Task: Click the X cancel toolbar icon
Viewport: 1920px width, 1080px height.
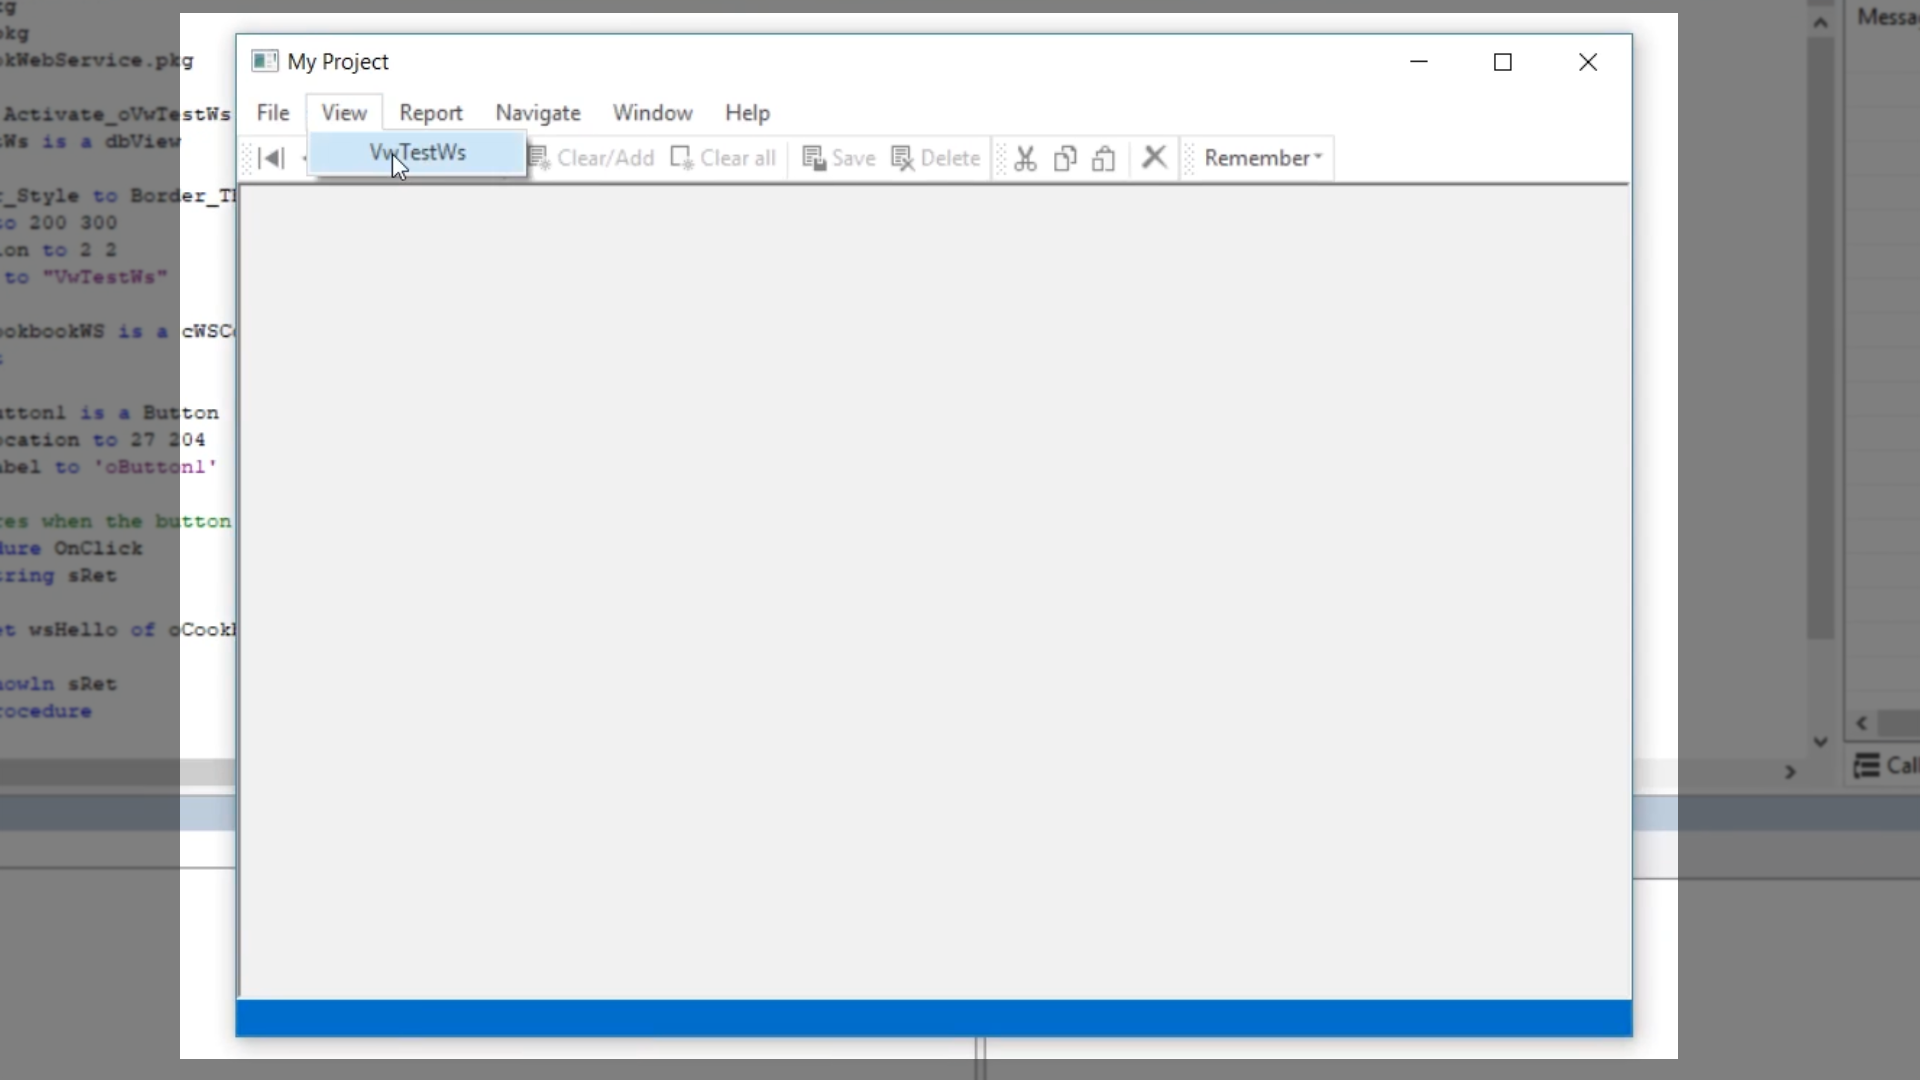Action: coord(1154,157)
